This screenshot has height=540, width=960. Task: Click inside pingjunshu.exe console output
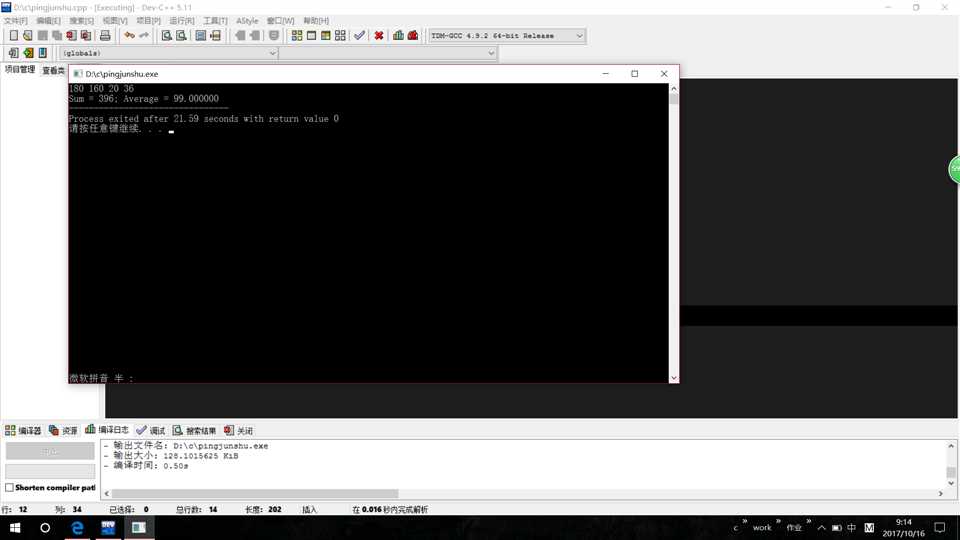tap(369, 233)
